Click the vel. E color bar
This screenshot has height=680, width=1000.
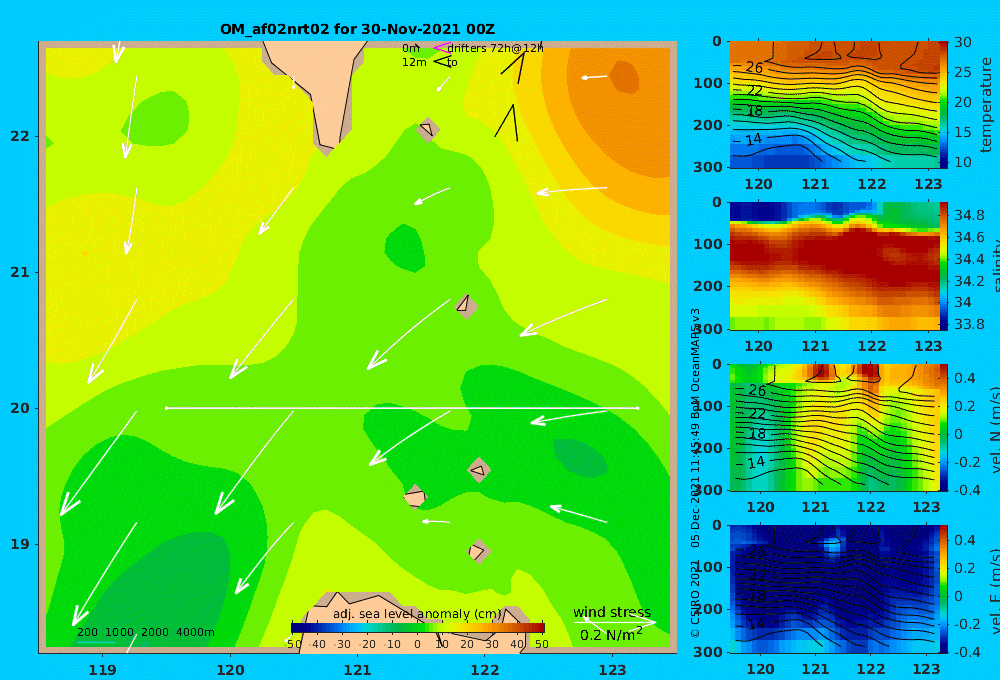pos(944,589)
